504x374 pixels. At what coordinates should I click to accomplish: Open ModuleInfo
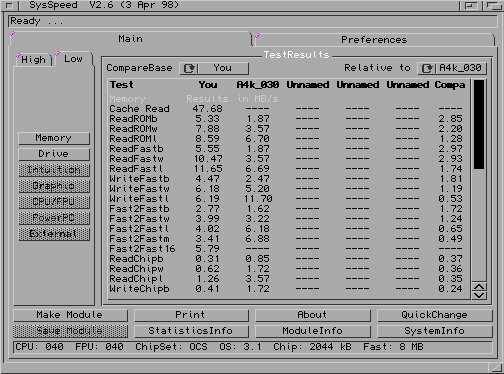tap(313, 331)
